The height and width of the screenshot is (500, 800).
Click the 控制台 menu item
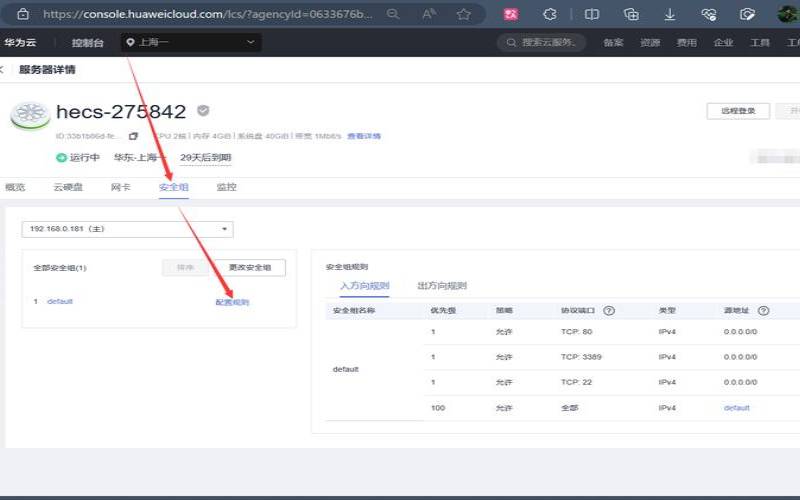point(88,43)
